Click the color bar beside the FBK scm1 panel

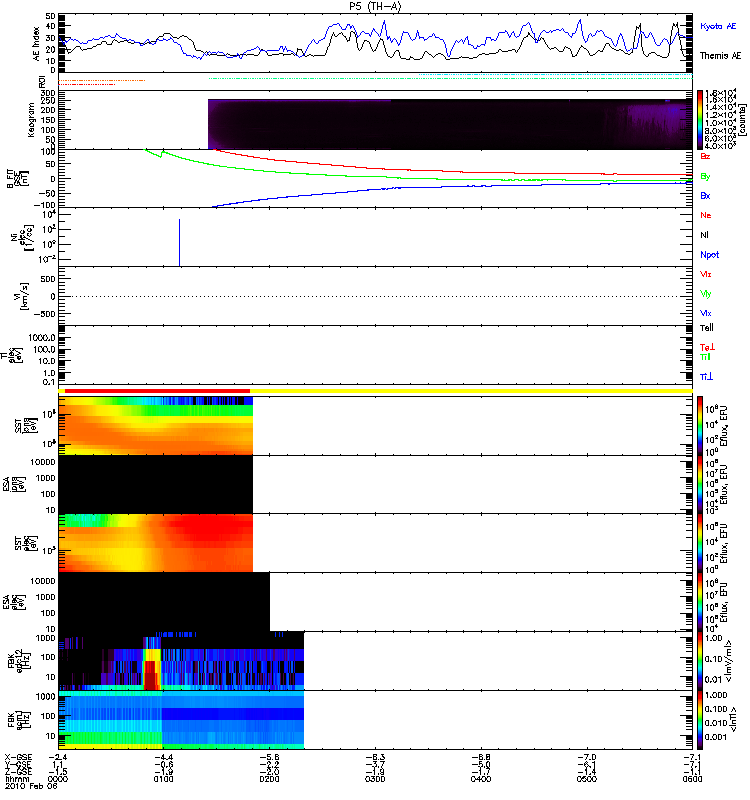(700, 720)
